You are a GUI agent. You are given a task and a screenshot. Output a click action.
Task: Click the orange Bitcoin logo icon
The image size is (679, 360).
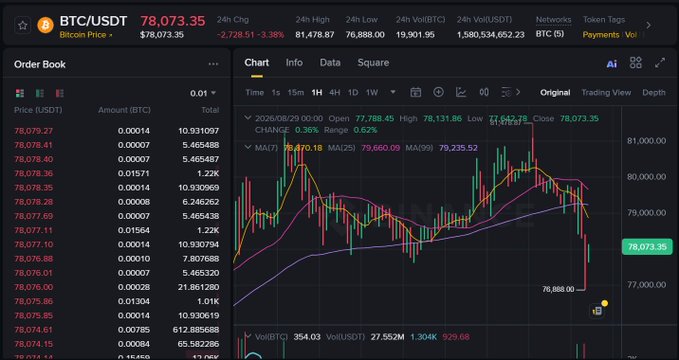[x=45, y=26]
